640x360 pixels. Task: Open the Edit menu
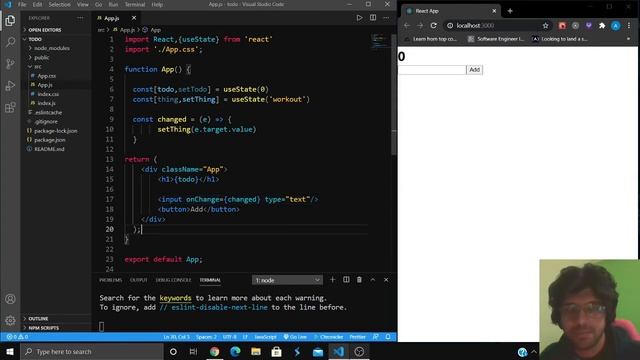tap(37, 4)
